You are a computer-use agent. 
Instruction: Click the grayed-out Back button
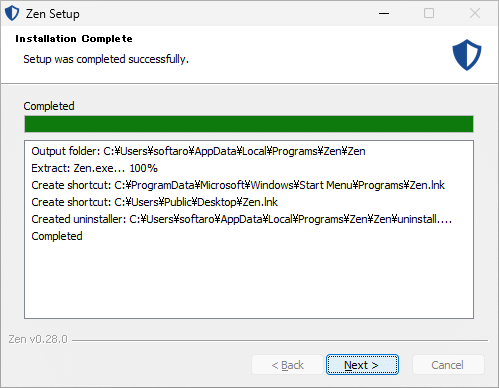[x=287, y=365]
